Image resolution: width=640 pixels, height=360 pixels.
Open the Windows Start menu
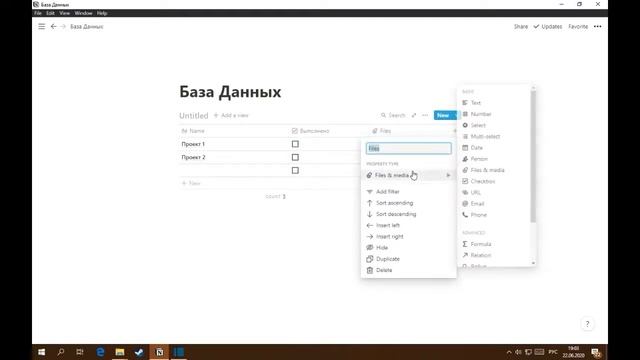[42, 352]
